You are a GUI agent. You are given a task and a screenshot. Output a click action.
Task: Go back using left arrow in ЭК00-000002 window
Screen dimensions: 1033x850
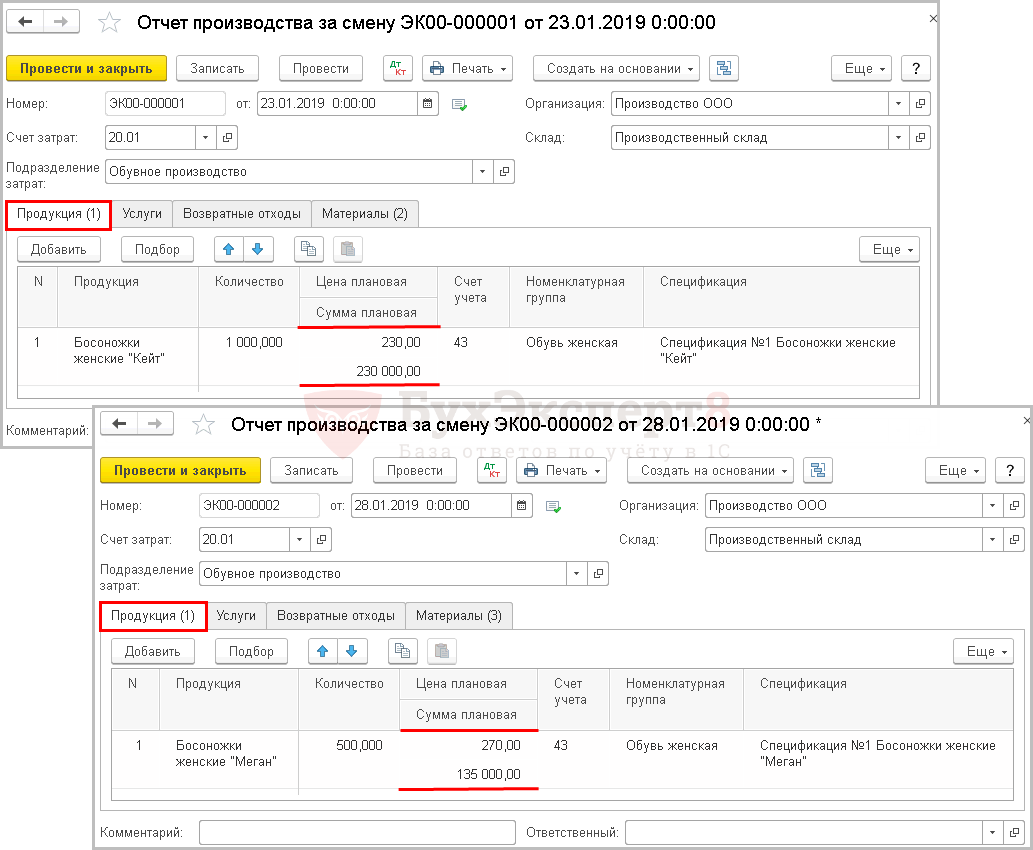point(120,425)
